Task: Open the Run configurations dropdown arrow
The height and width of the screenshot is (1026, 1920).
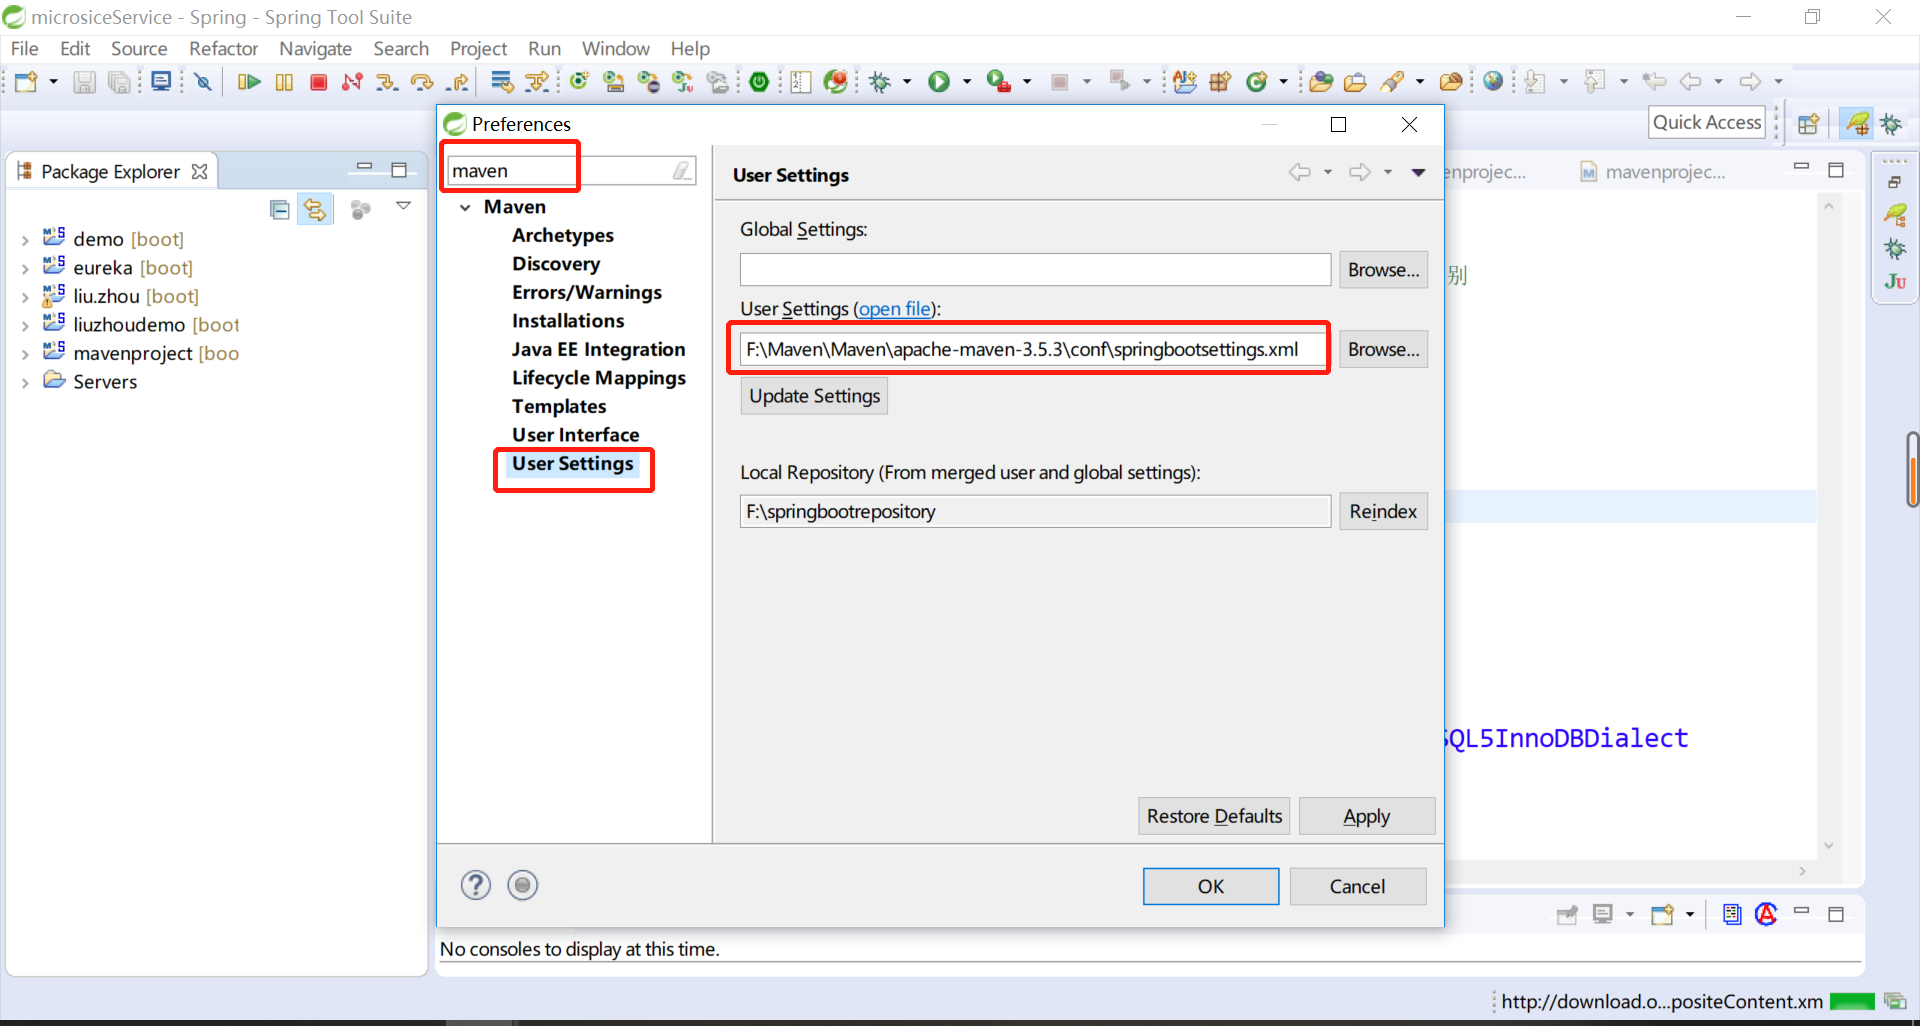Action: tap(967, 82)
